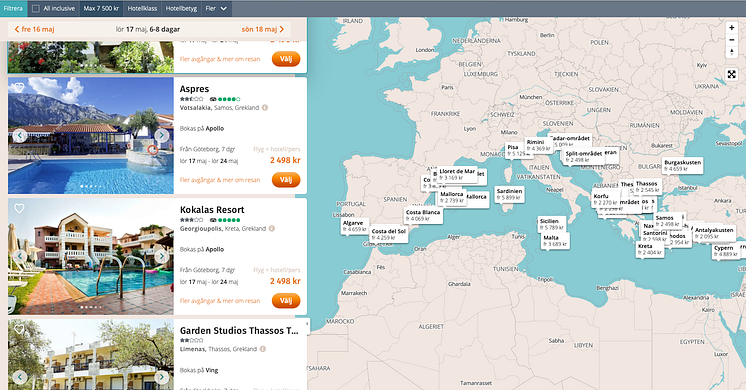Open more departures link for Kokalas Resort
Image resolution: width=746 pixels, height=390 pixels.
click(x=220, y=301)
